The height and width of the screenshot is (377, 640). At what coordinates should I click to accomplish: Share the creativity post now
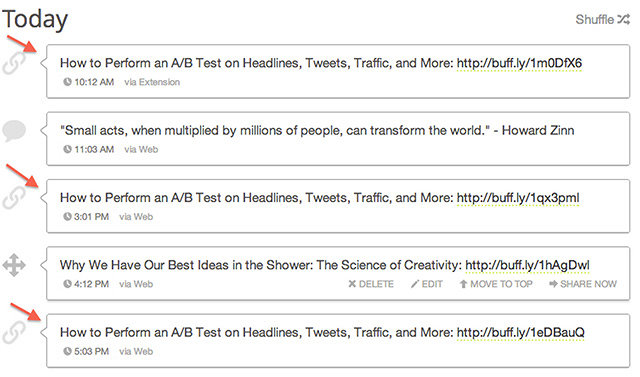coord(583,284)
